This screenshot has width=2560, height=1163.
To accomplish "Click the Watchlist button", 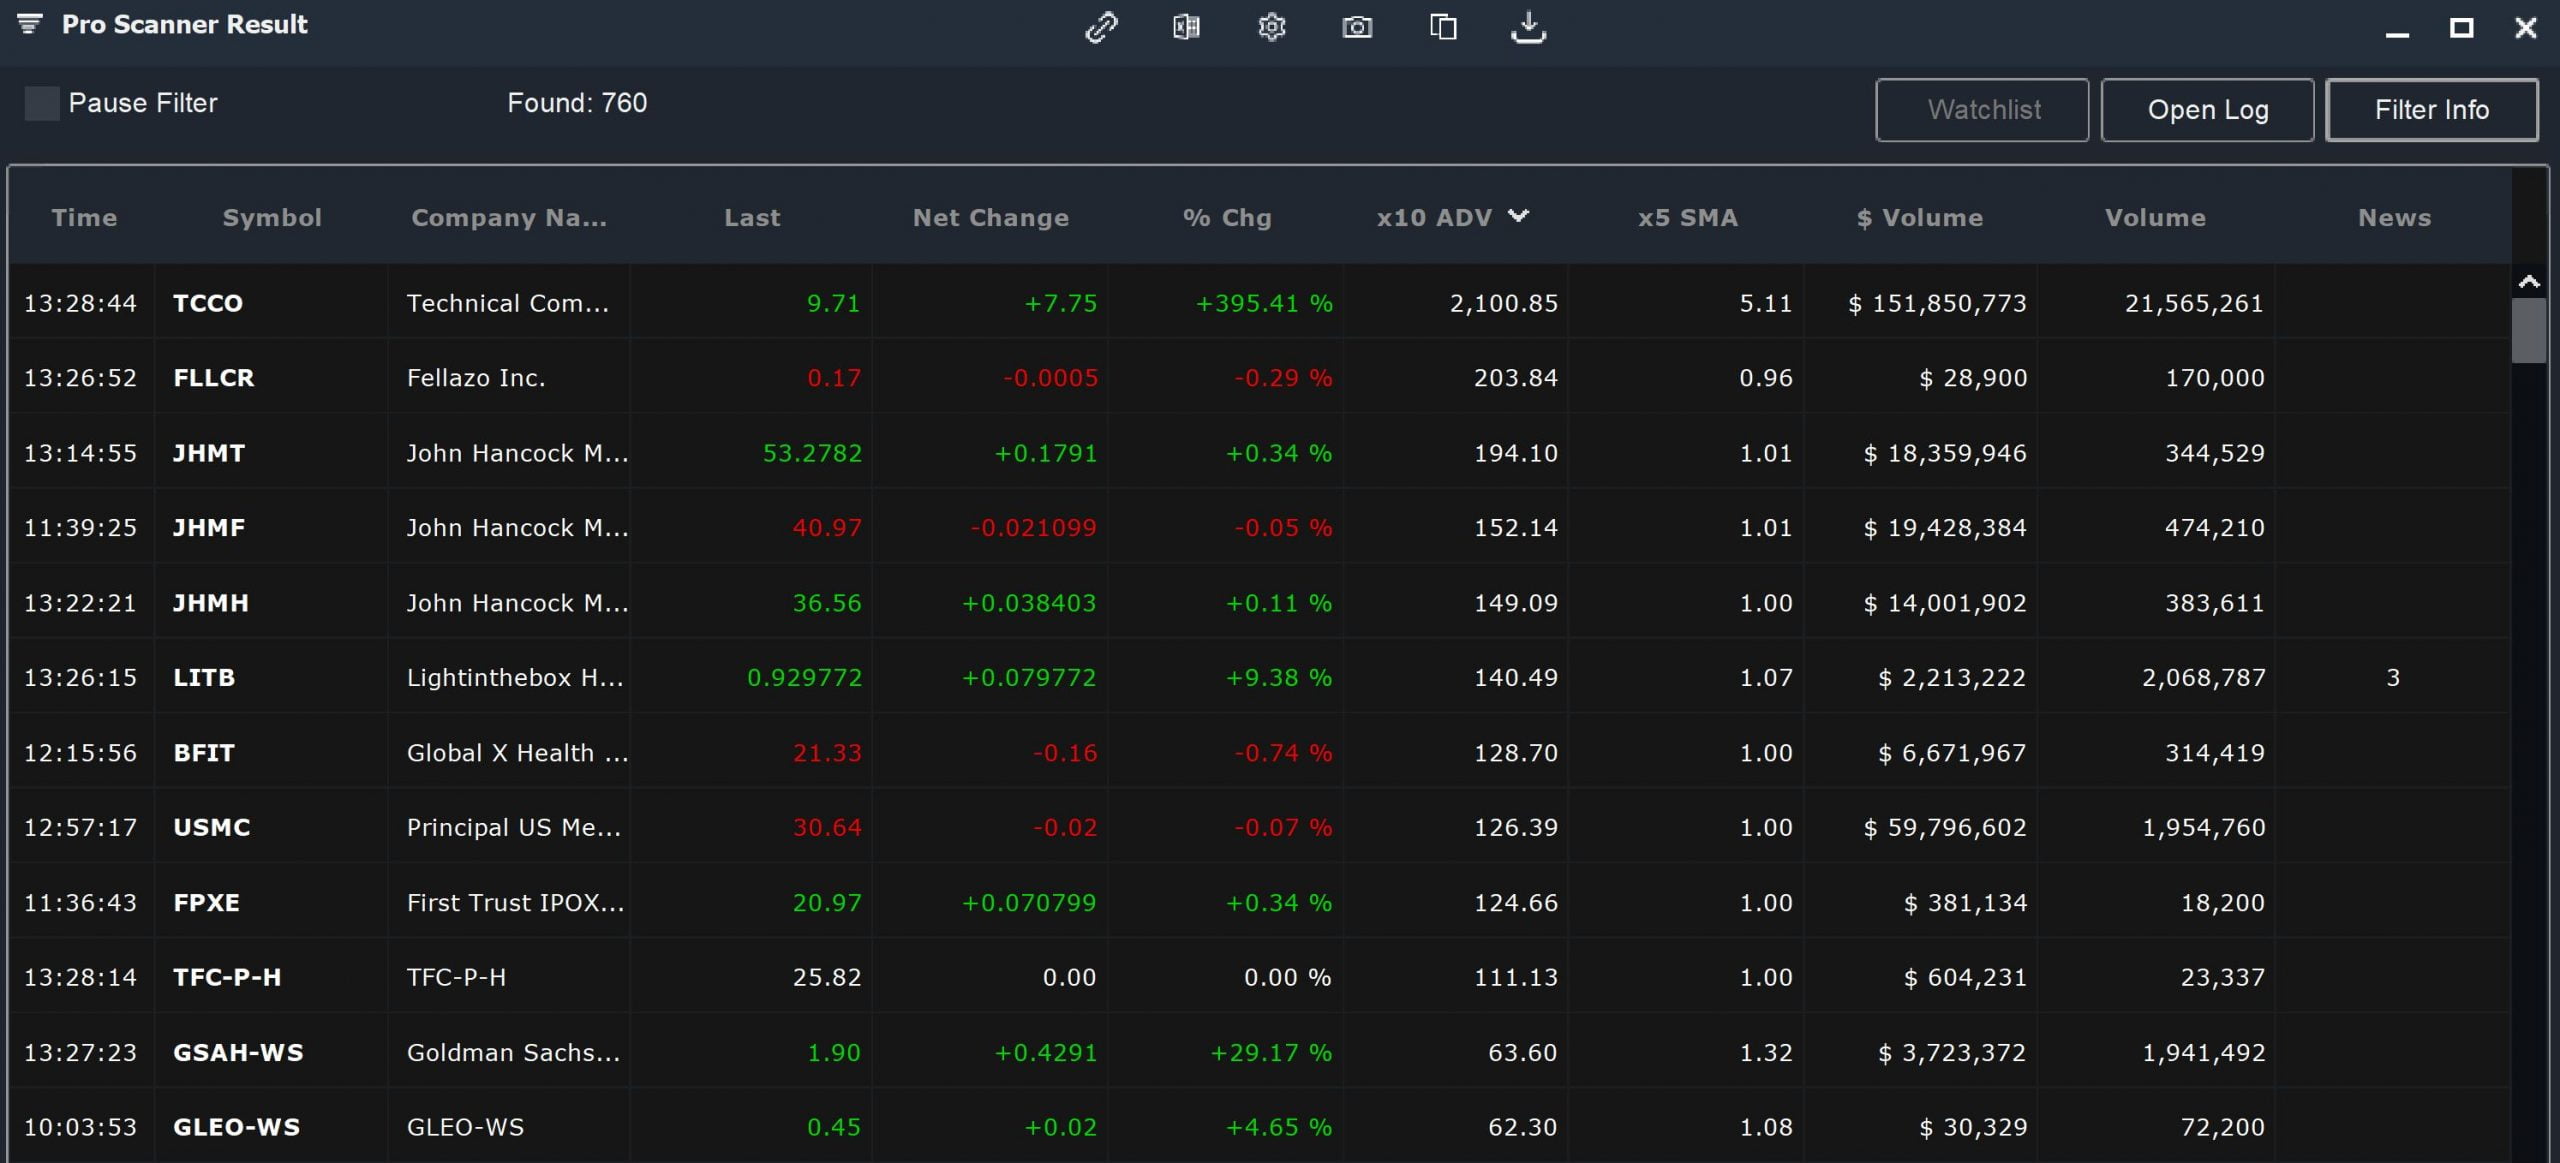I will pyautogui.click(x=1982, y=110).
